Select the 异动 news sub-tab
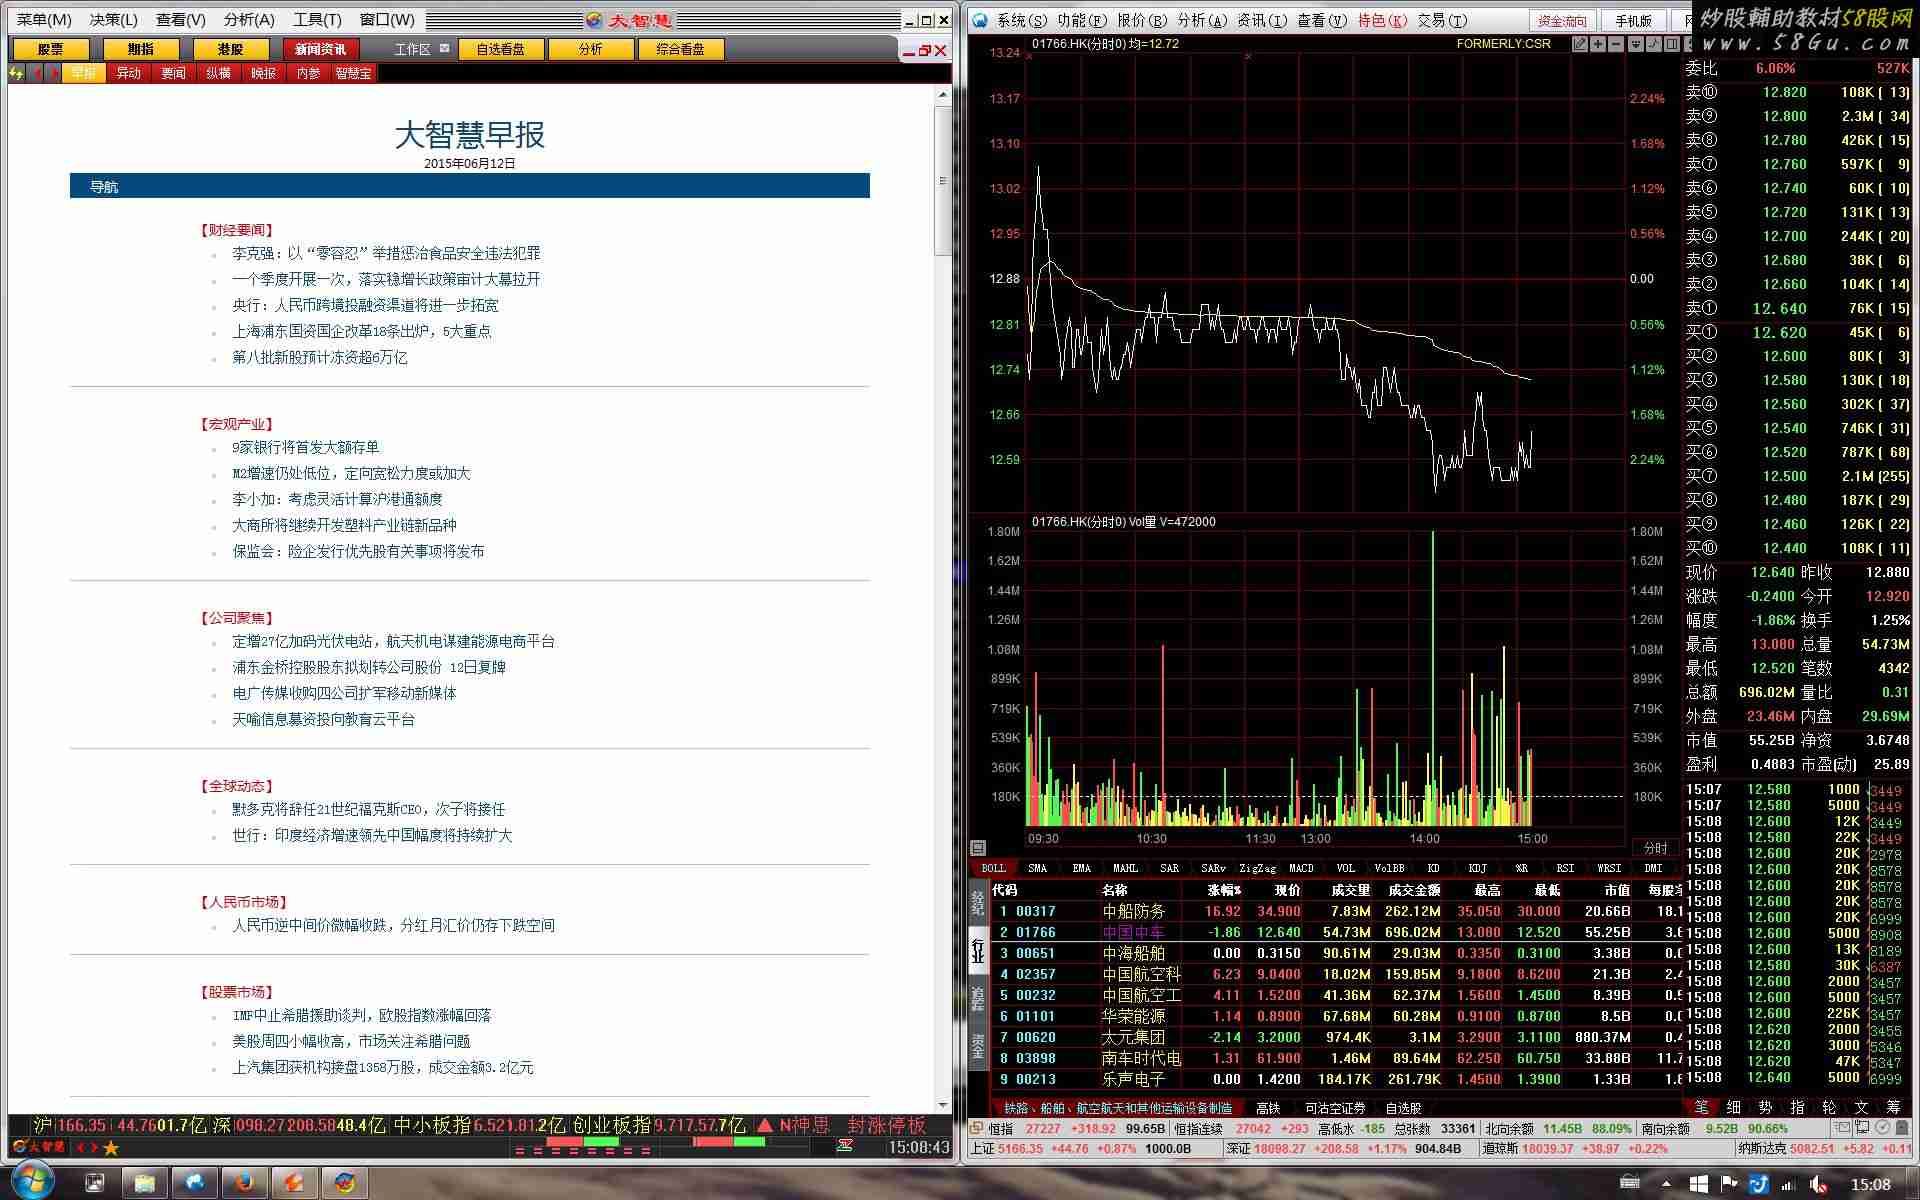Image resolution: width=1920 pixels, height=1200 pixels. click(129, 73)
